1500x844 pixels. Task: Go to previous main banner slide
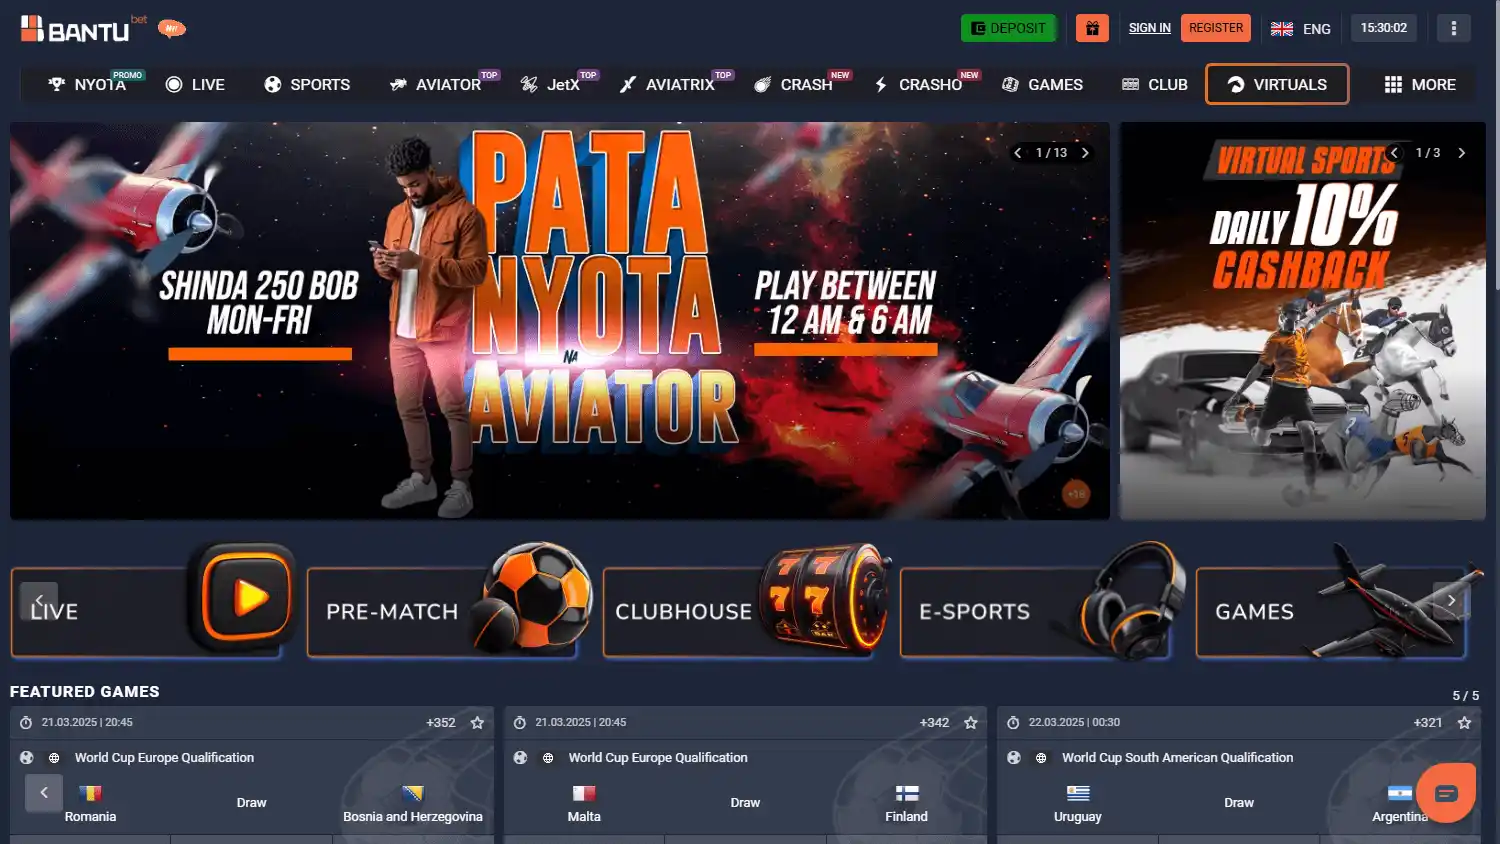(1018, 153)
